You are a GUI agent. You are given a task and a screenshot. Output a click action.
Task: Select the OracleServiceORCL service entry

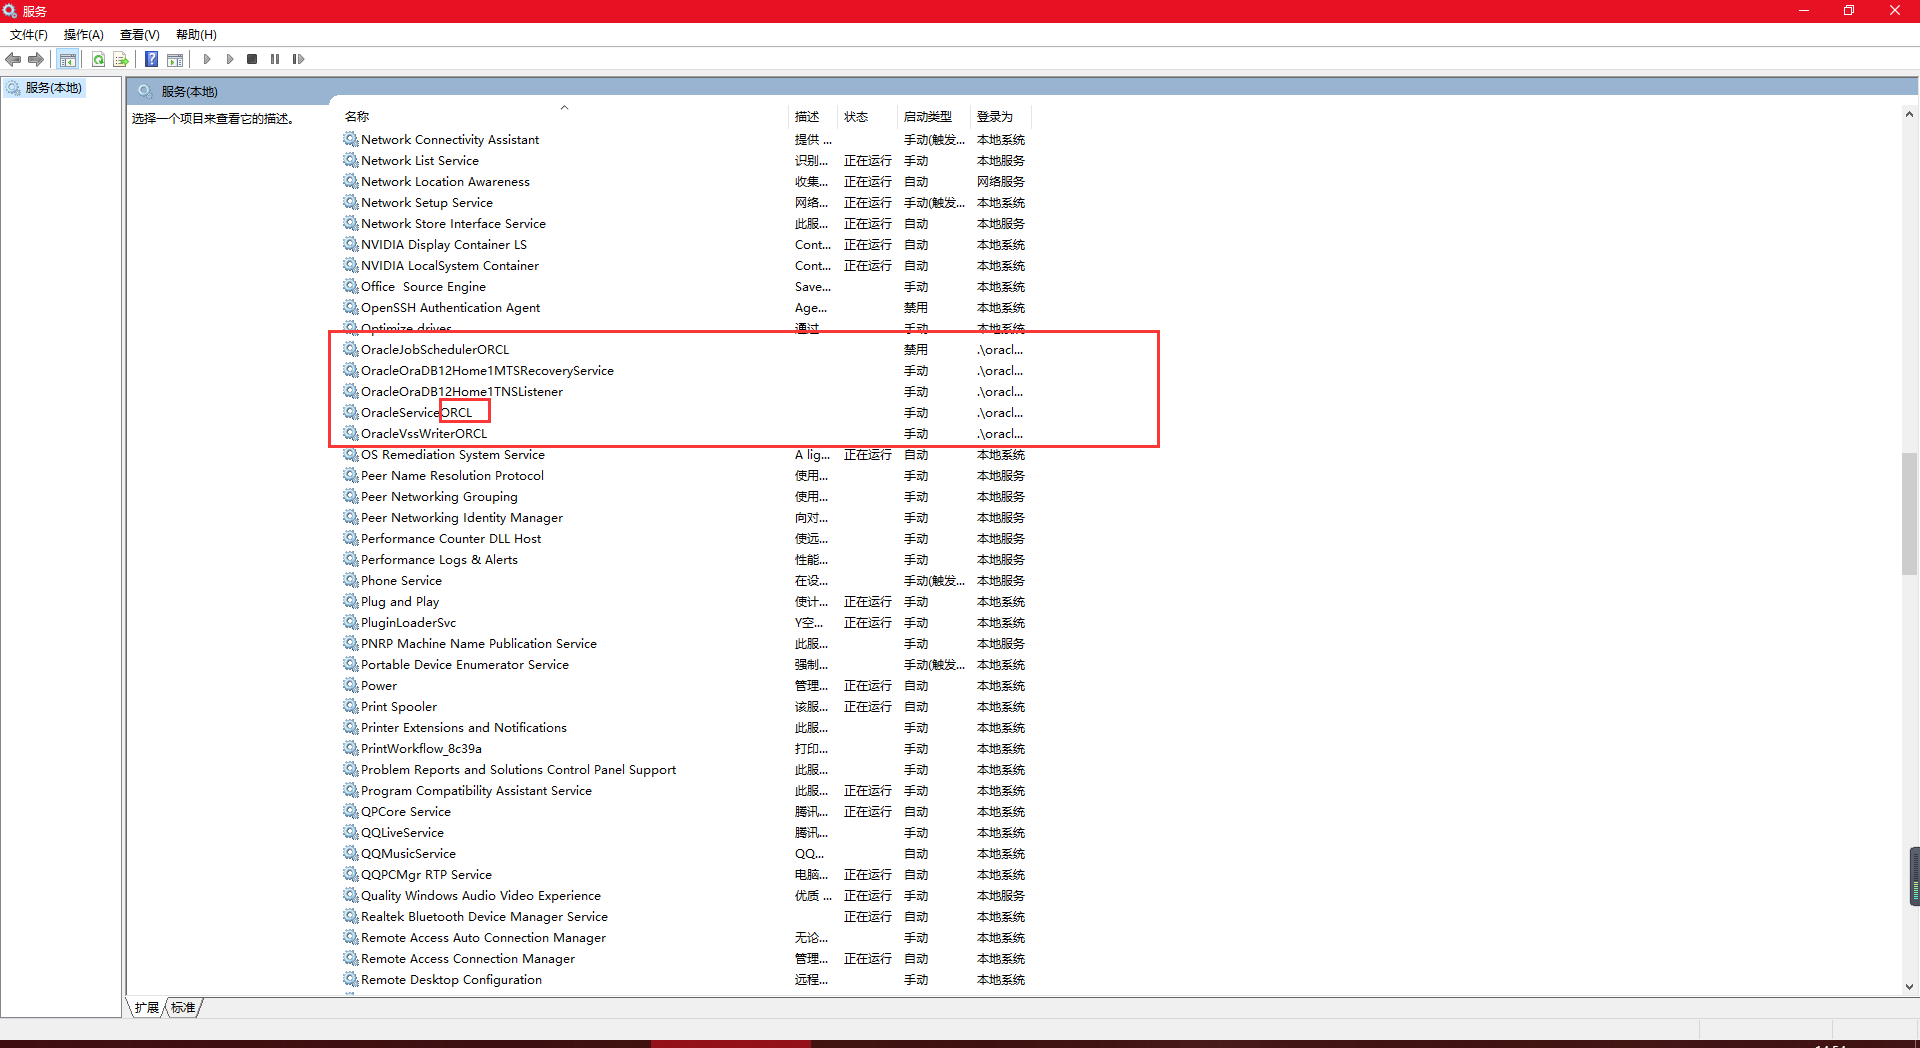coord(416,412)
